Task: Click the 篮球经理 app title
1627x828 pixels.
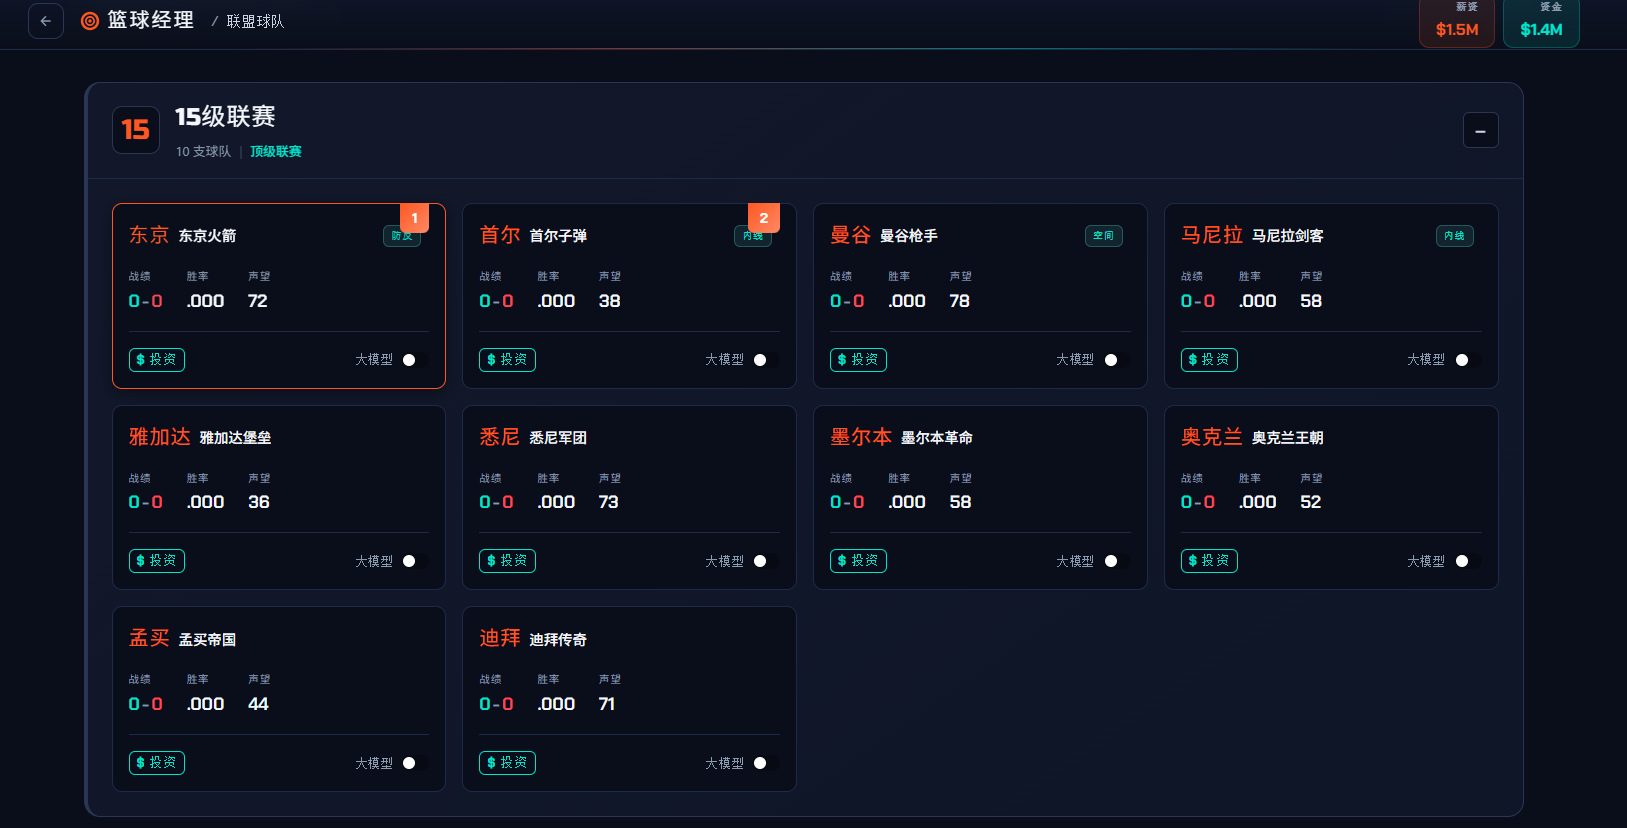Action: pyautogui.click(x=151, y=20)
